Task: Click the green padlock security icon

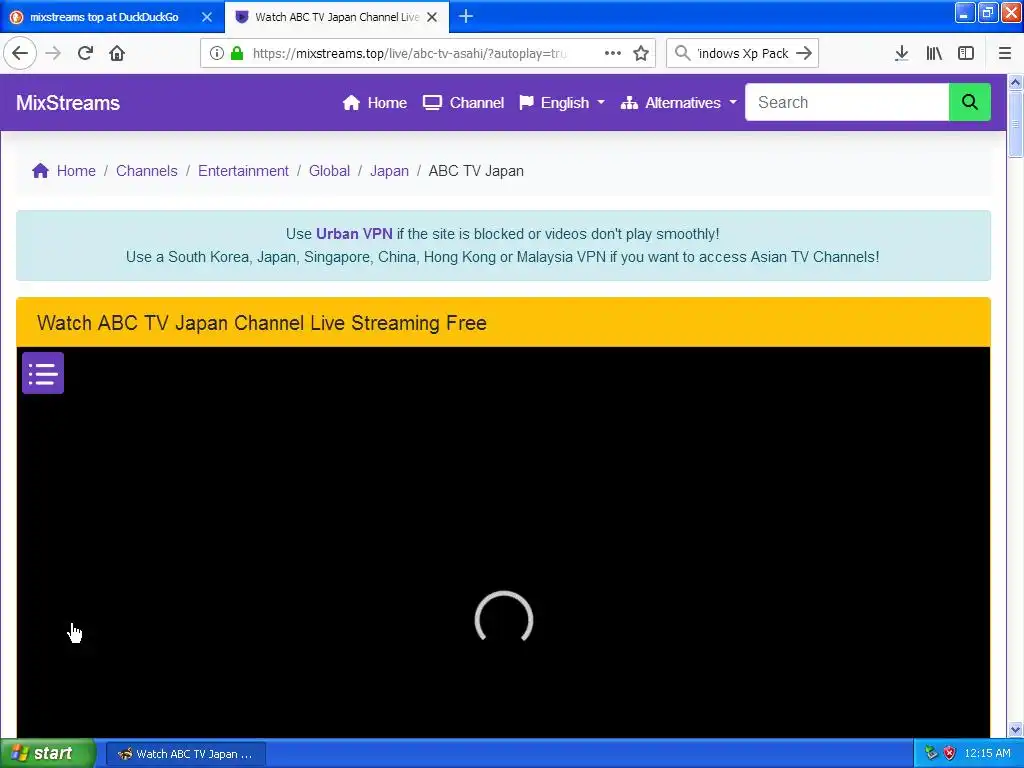Action: coord(237,53)
